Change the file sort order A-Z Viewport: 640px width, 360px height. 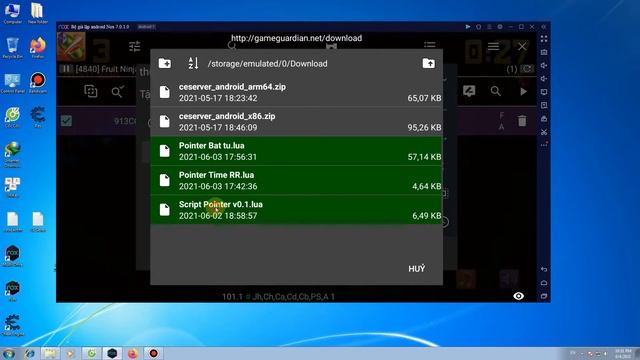click(x=193, y=63)
